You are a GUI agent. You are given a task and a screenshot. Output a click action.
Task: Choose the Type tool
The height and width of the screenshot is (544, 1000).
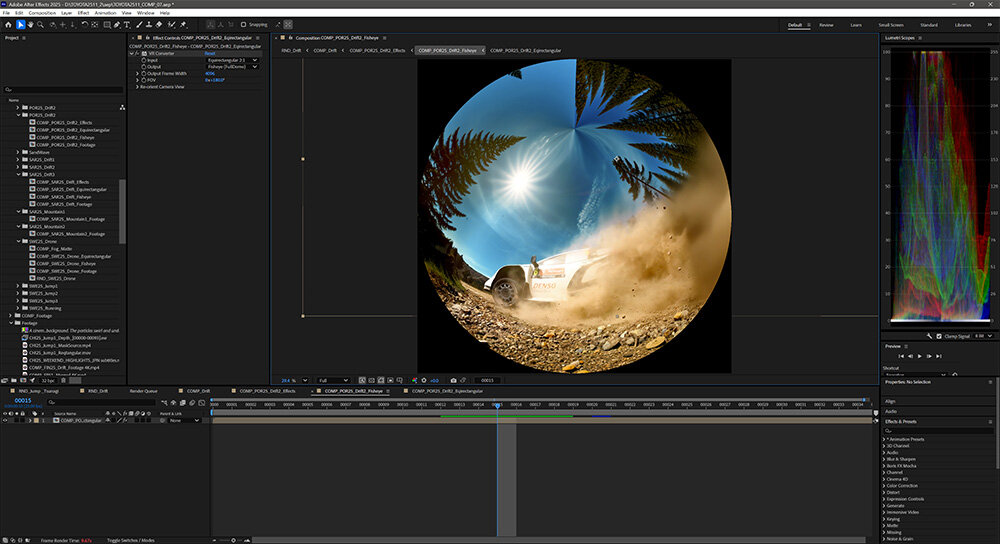[128, 24]
